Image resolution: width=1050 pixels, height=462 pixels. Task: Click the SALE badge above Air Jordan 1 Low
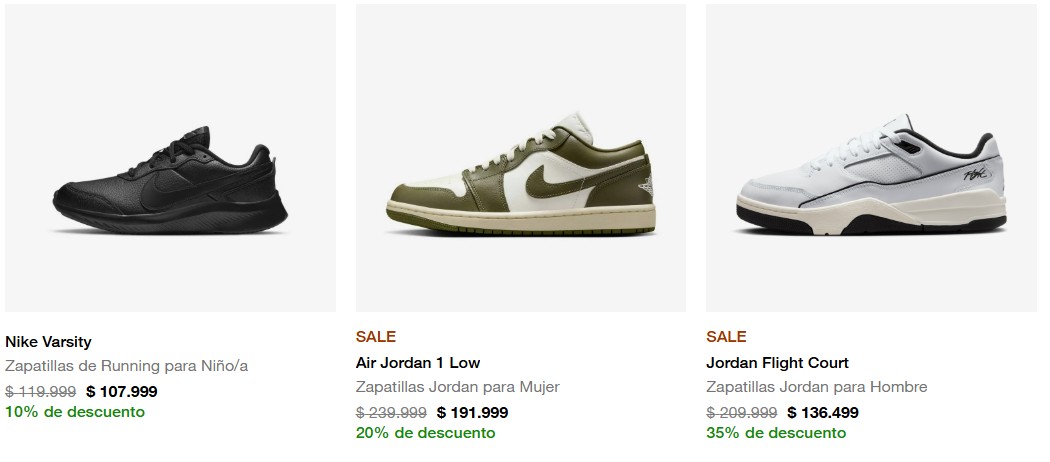376,337
